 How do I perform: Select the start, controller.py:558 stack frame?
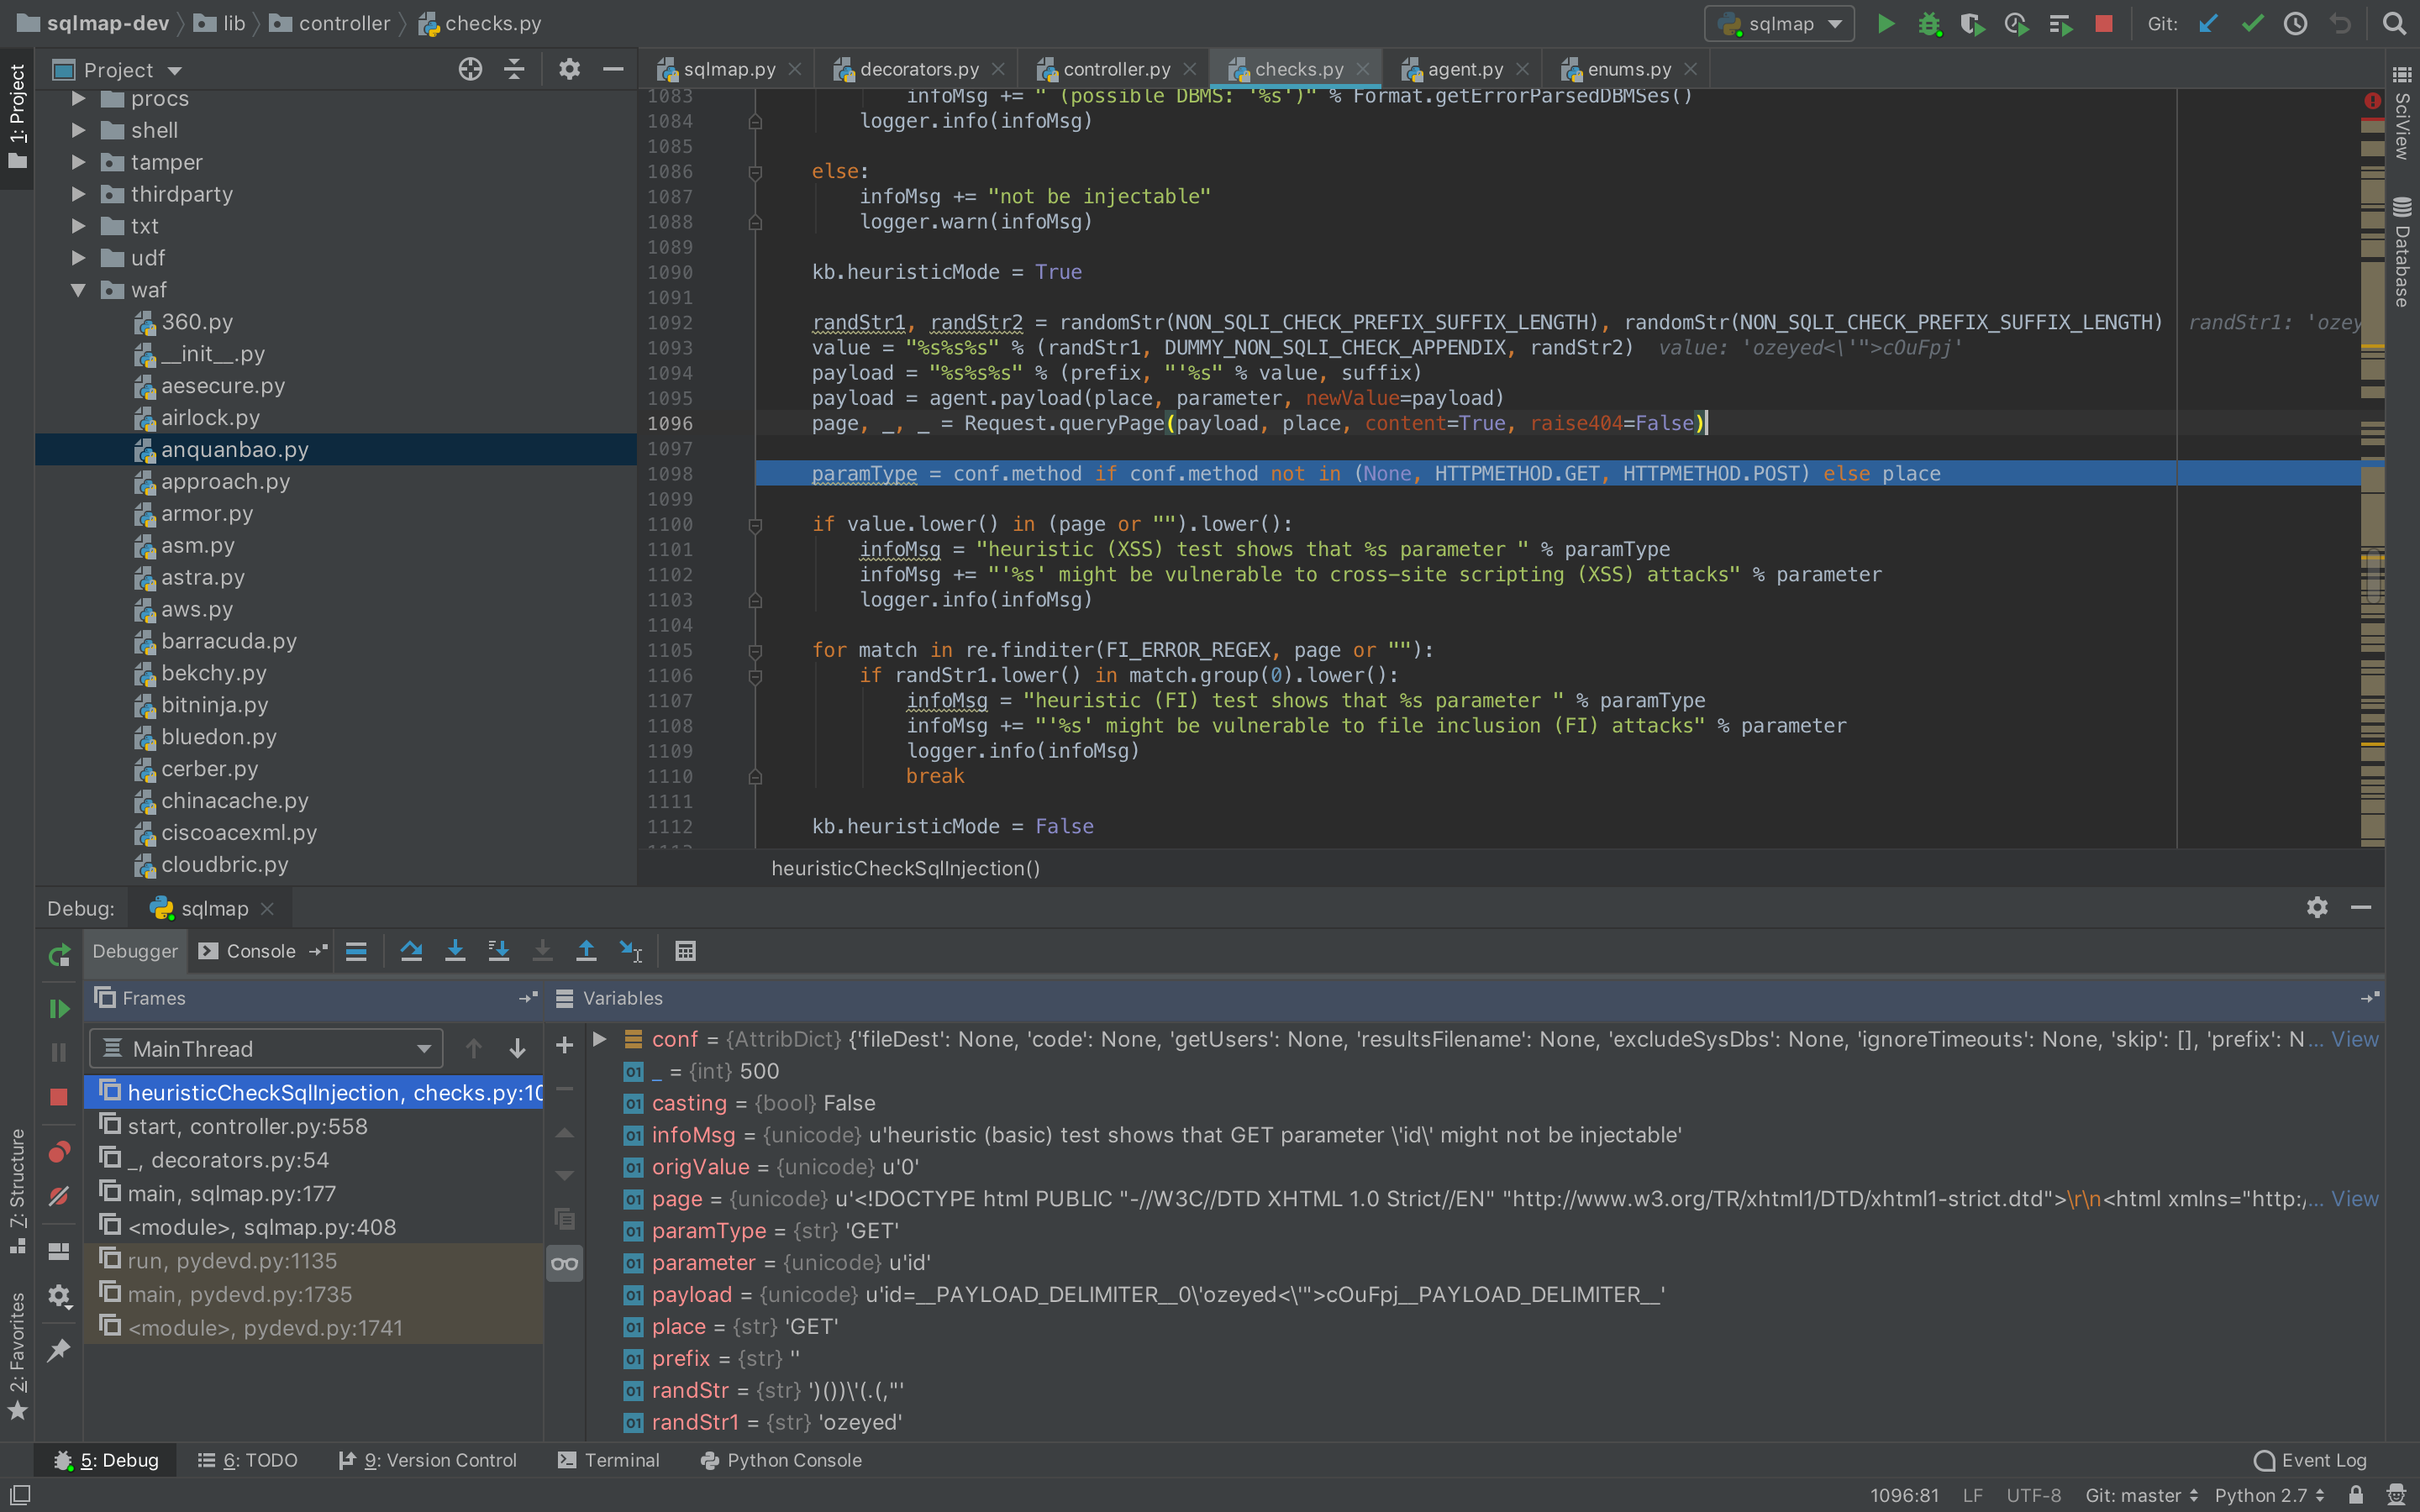coord(247,1126)
